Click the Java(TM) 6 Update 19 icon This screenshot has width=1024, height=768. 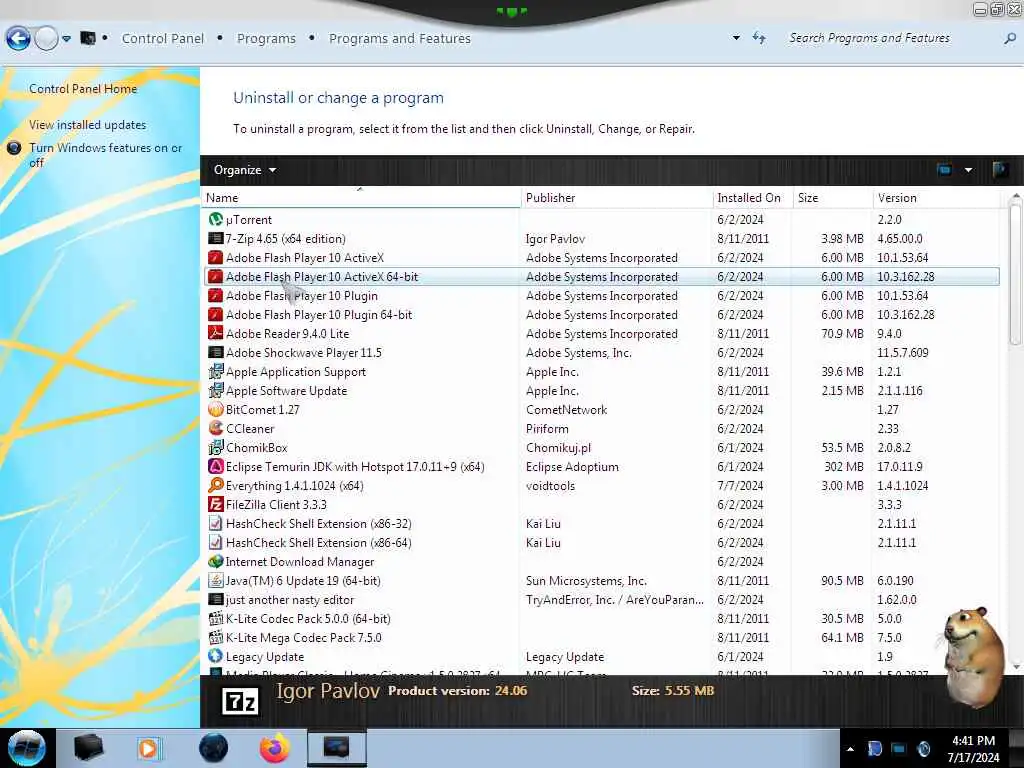click(x=216, y=580)
